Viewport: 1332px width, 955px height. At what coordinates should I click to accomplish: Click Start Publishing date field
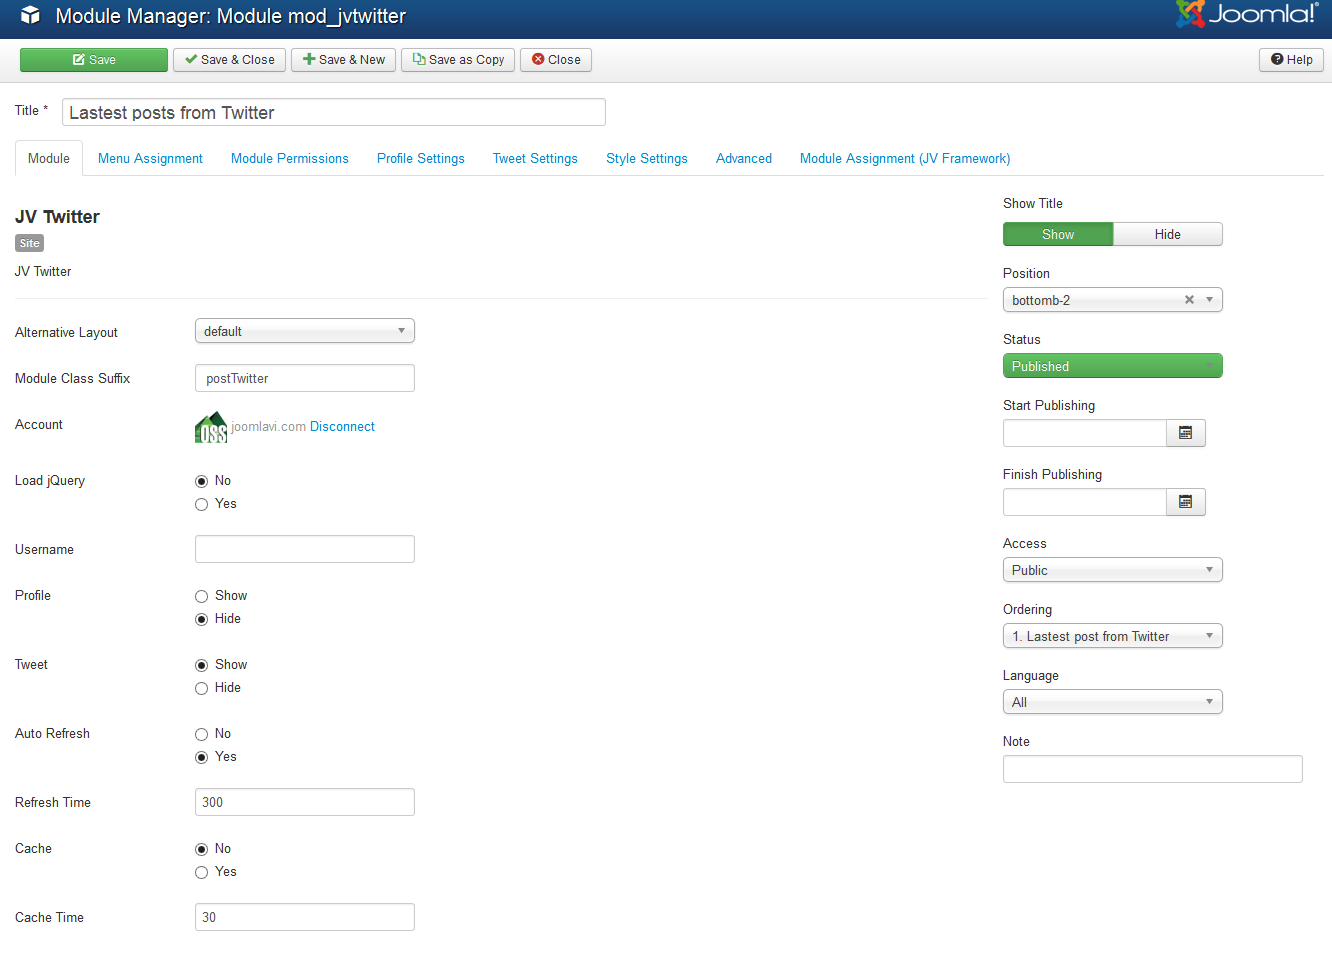tap(1085, 433)
